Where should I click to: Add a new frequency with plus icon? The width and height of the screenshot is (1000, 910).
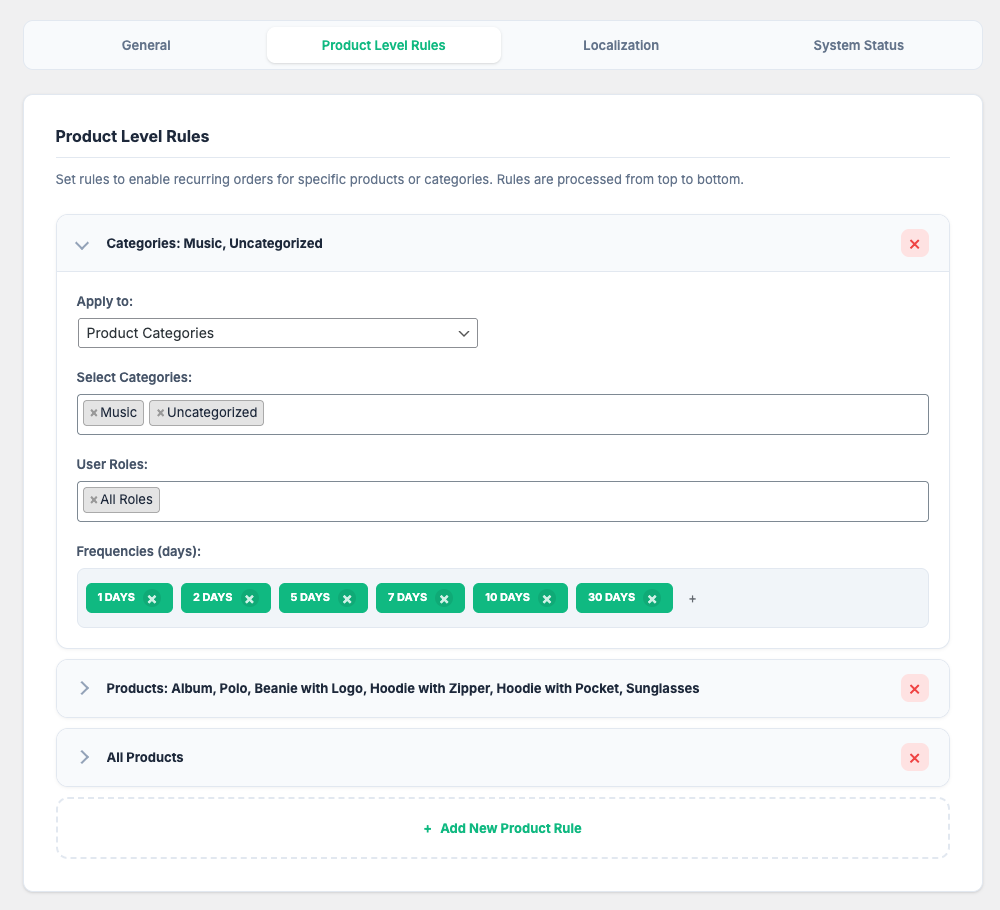point(692,599)
